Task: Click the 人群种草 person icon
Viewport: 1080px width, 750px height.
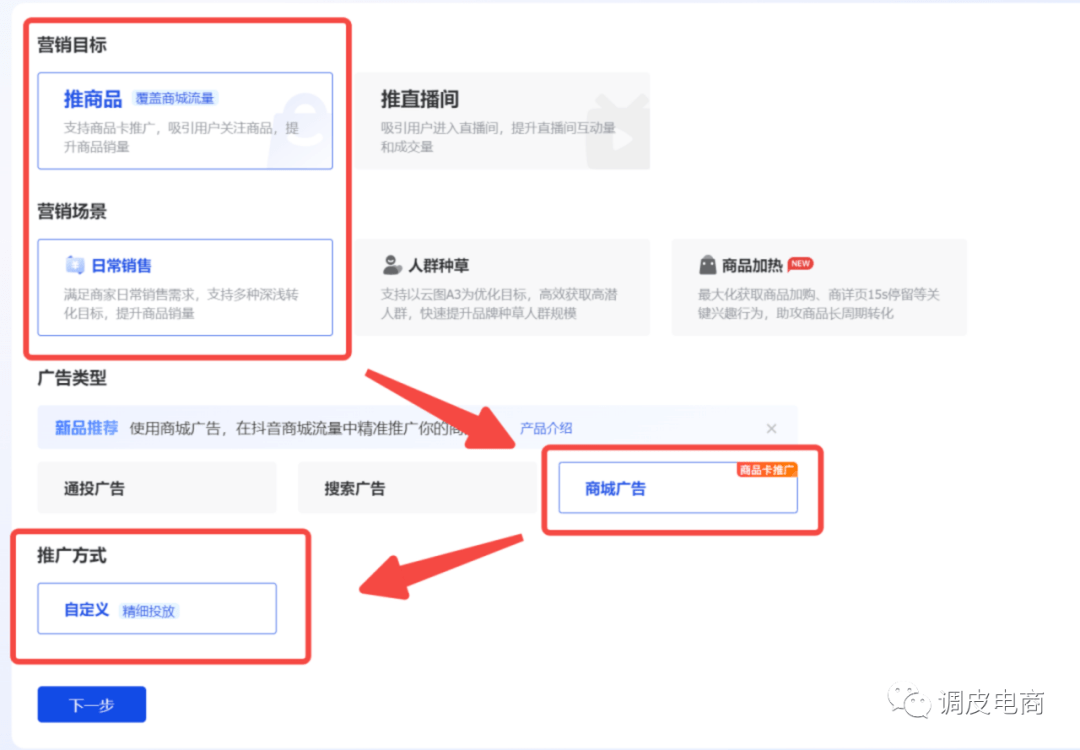Action: point(392,265)
